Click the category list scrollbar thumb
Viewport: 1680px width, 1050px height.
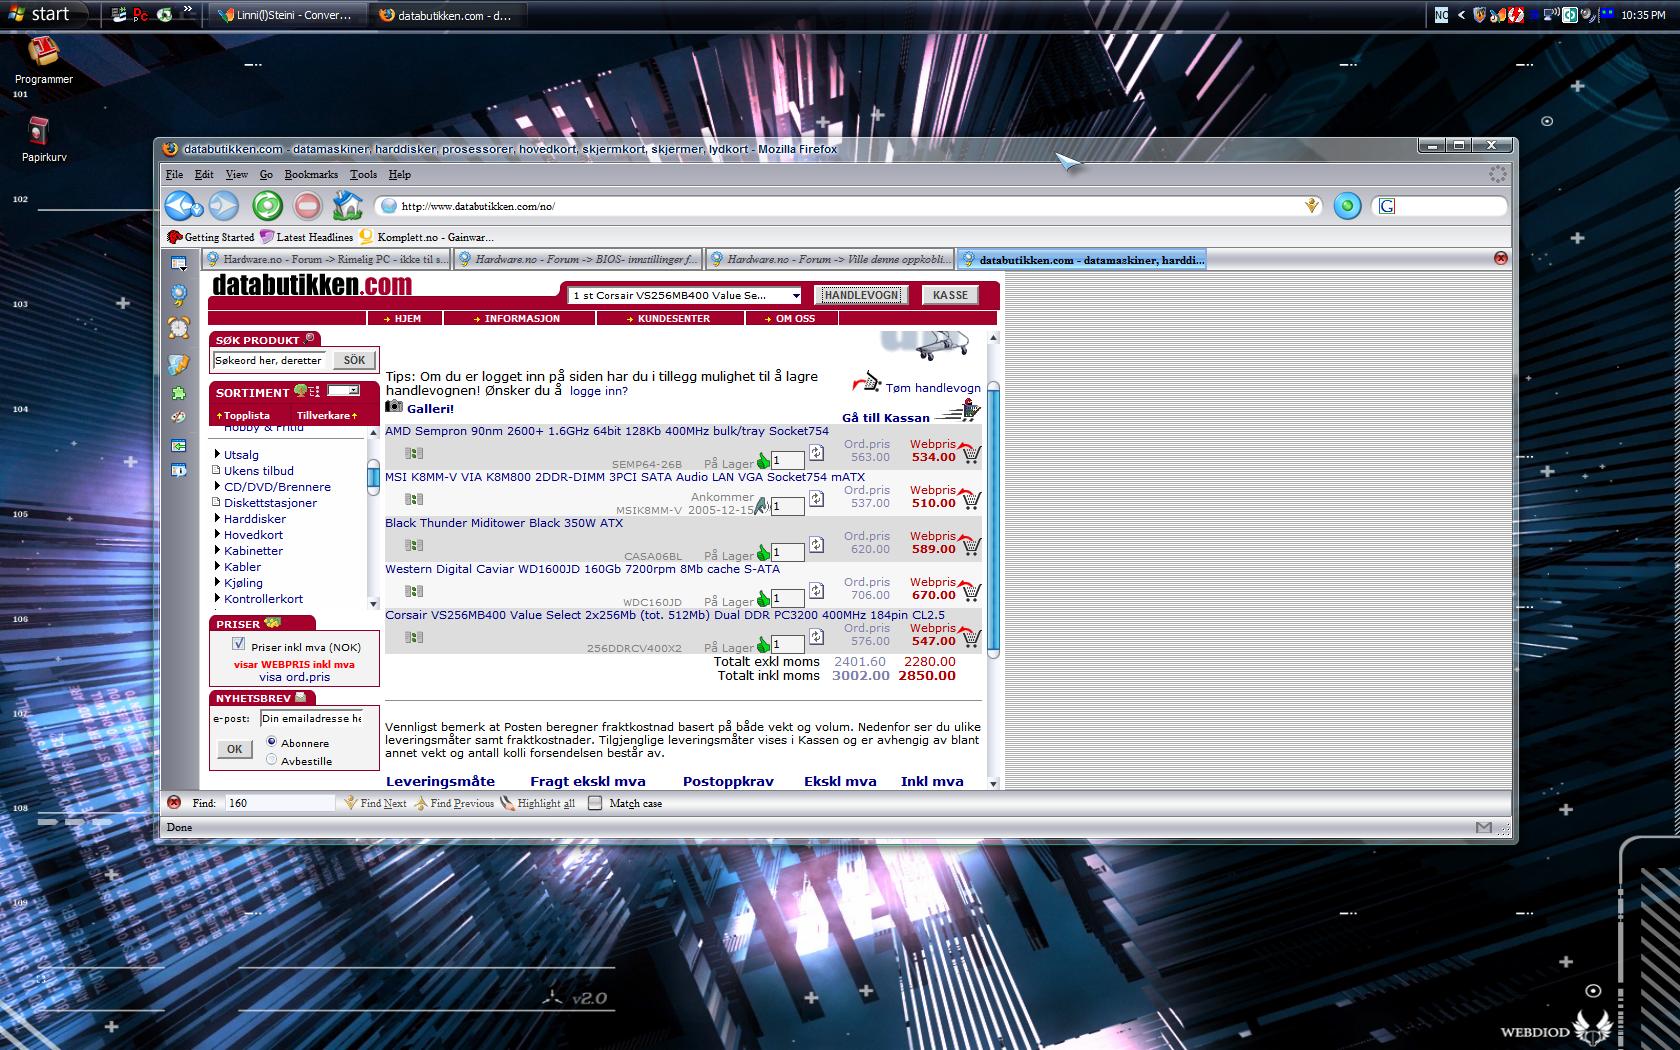tap(373, 476)
